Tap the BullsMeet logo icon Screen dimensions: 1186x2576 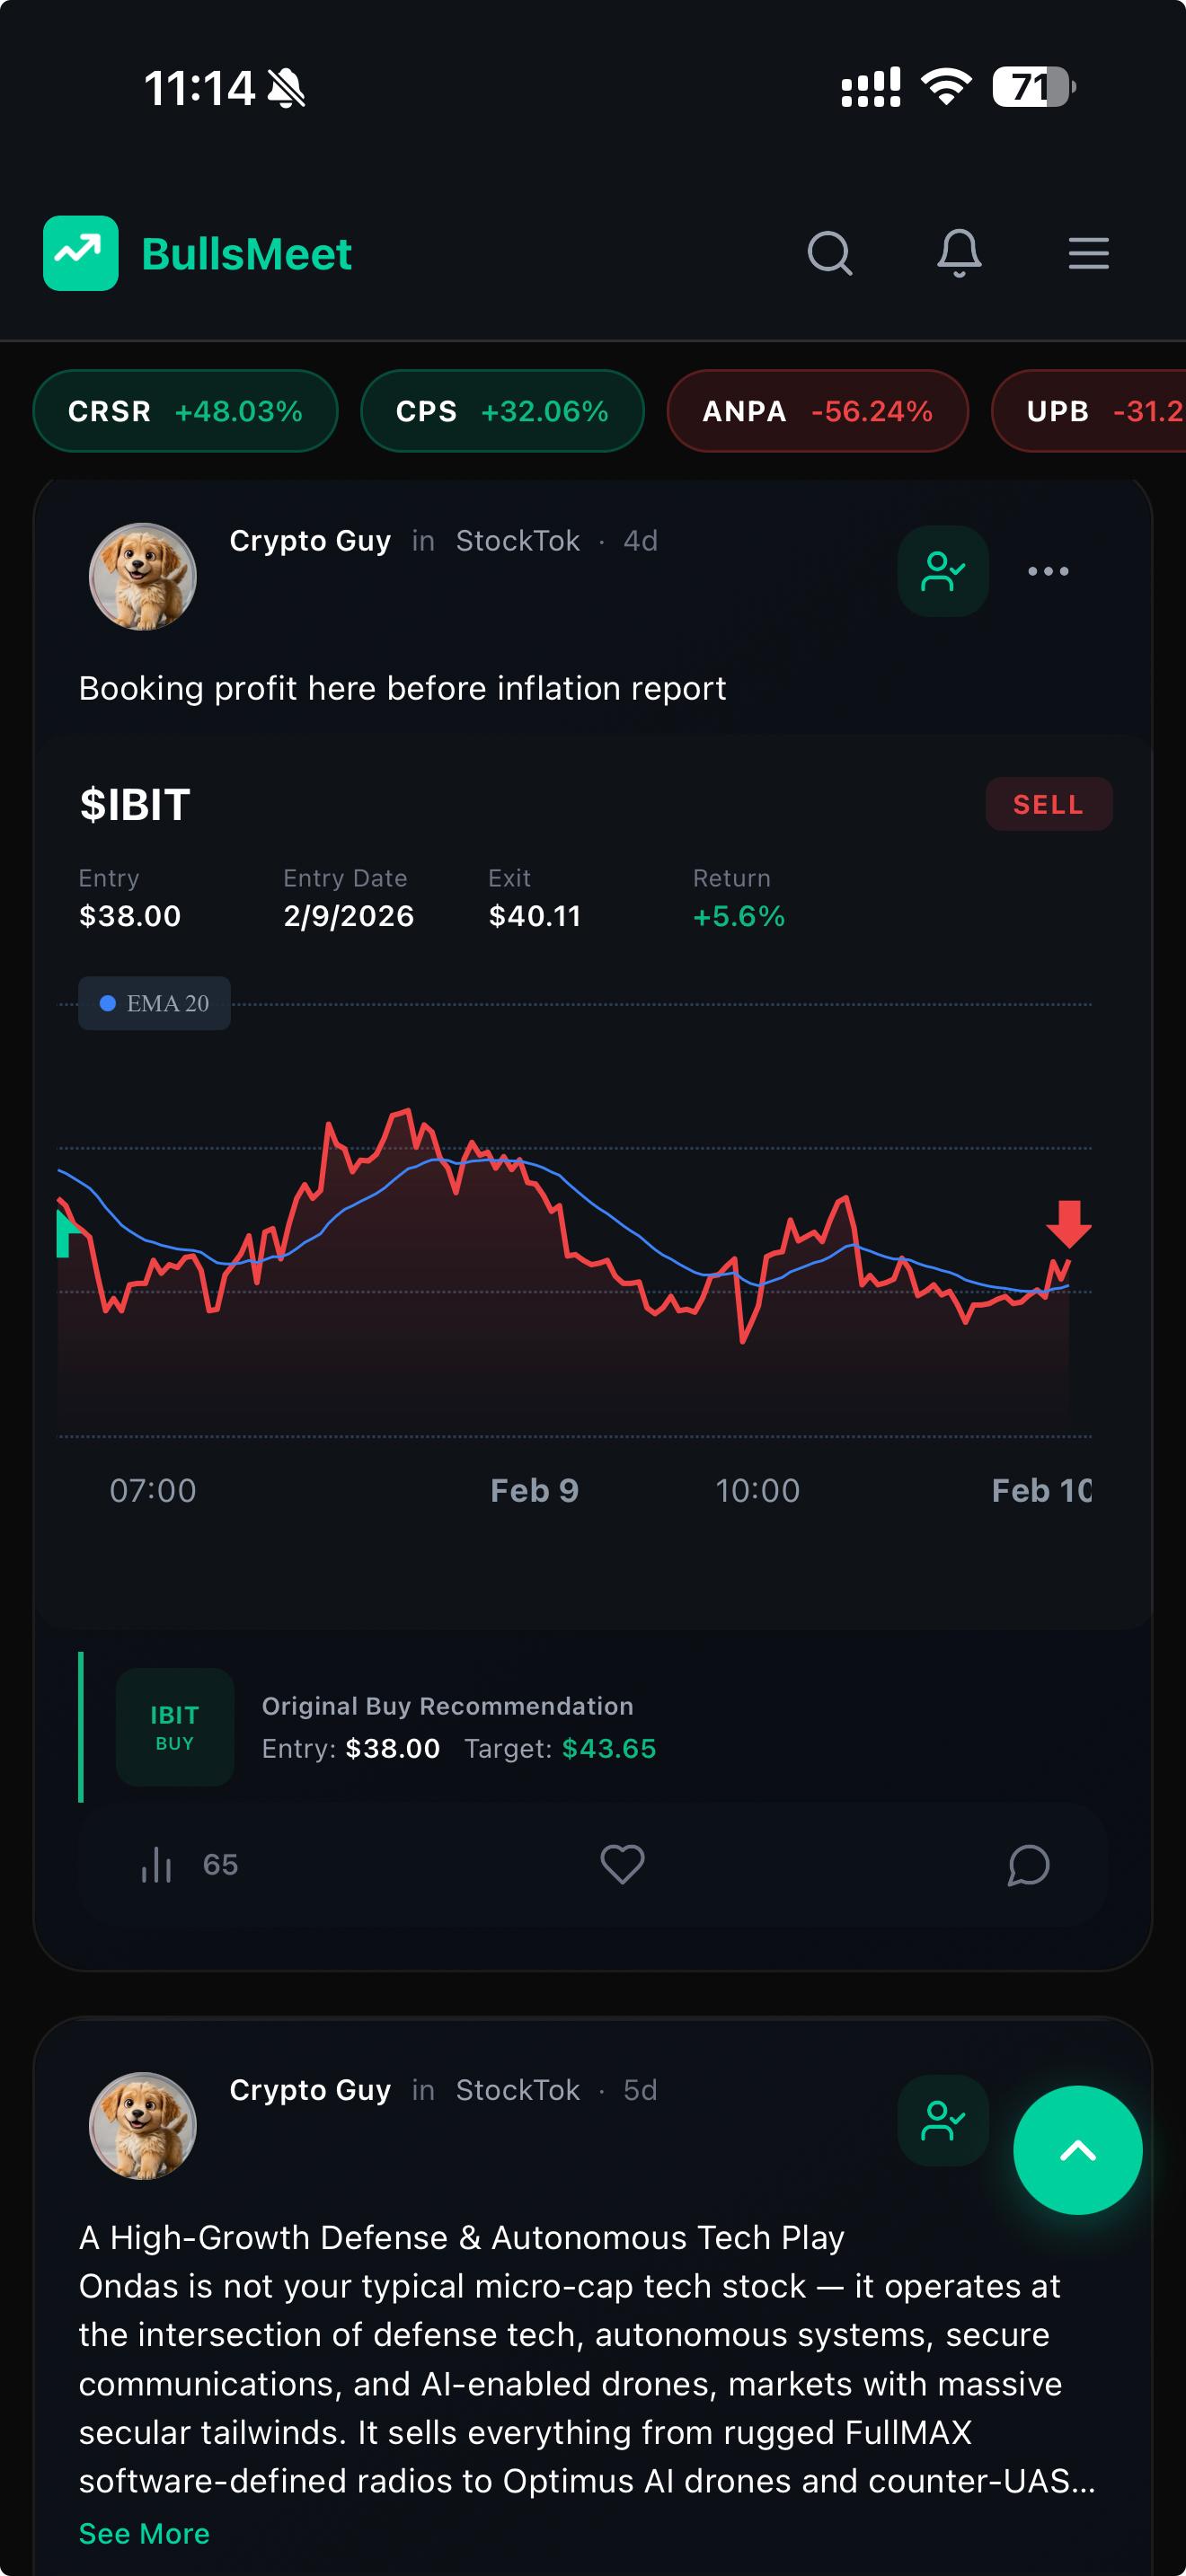(x=80, y=253)
